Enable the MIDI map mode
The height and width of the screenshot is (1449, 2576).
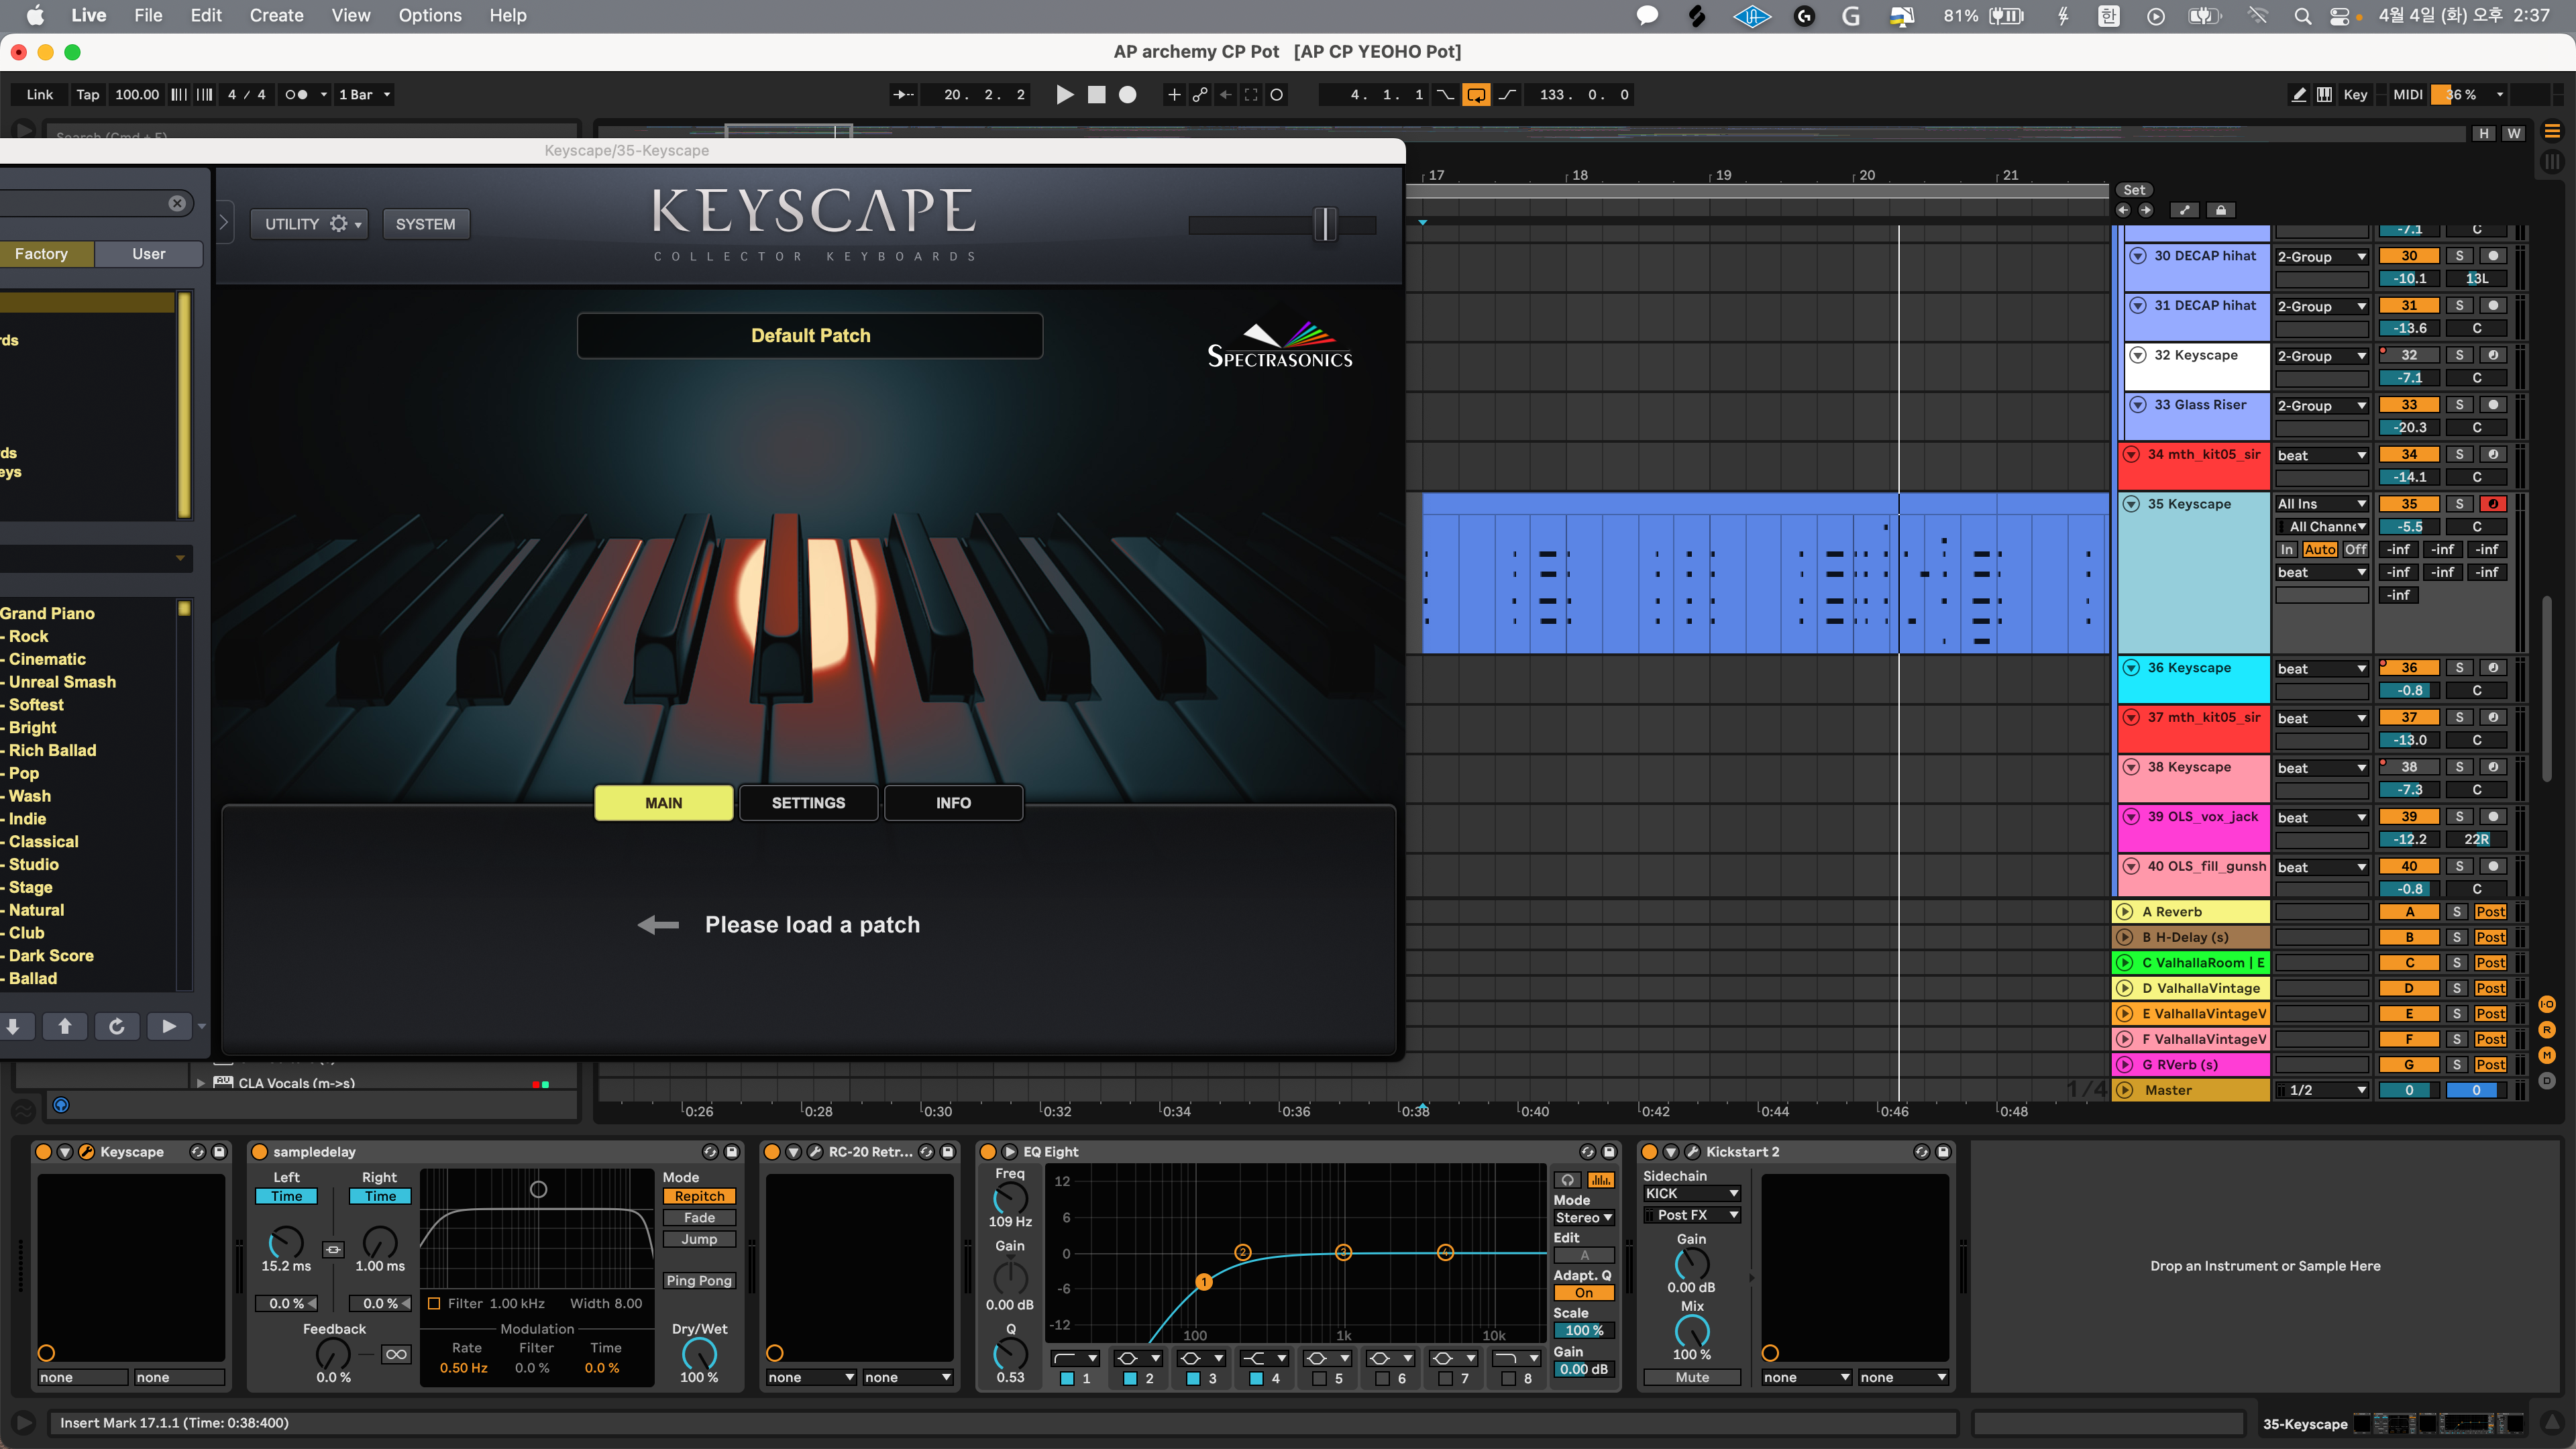(x=2408, y=95)
